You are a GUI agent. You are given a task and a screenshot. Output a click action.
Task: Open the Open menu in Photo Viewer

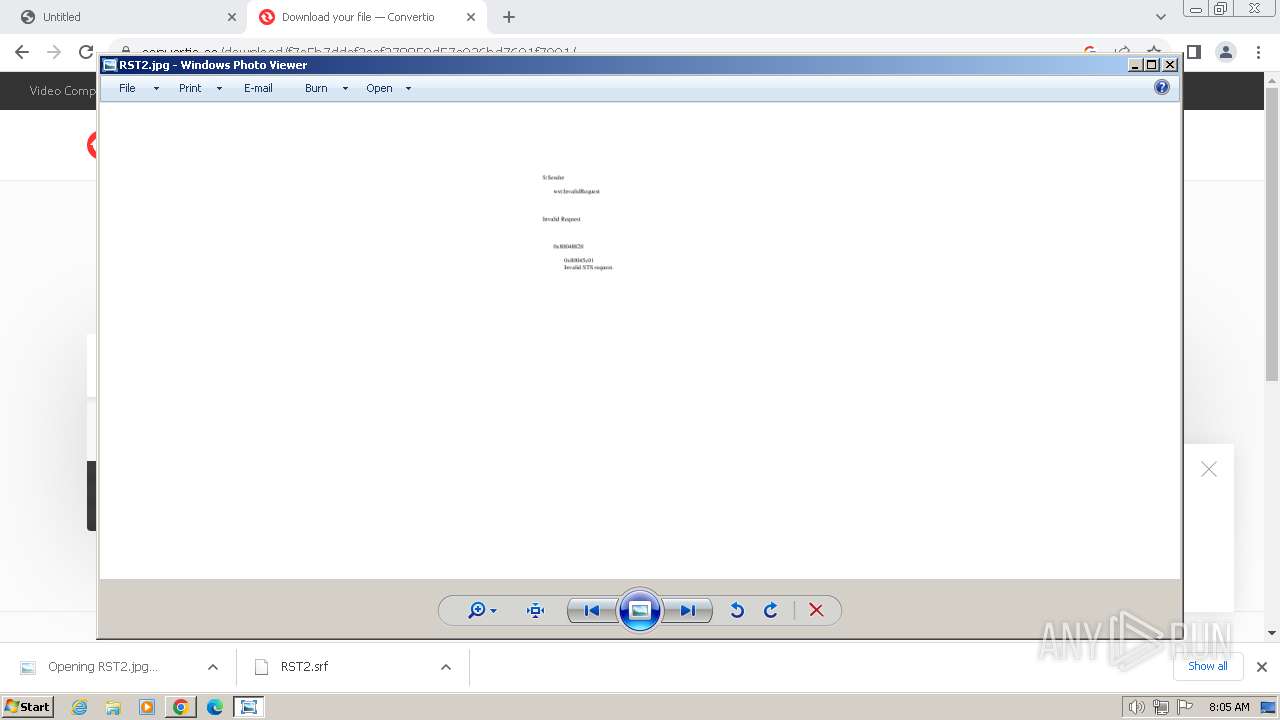[x=379, y=88]
